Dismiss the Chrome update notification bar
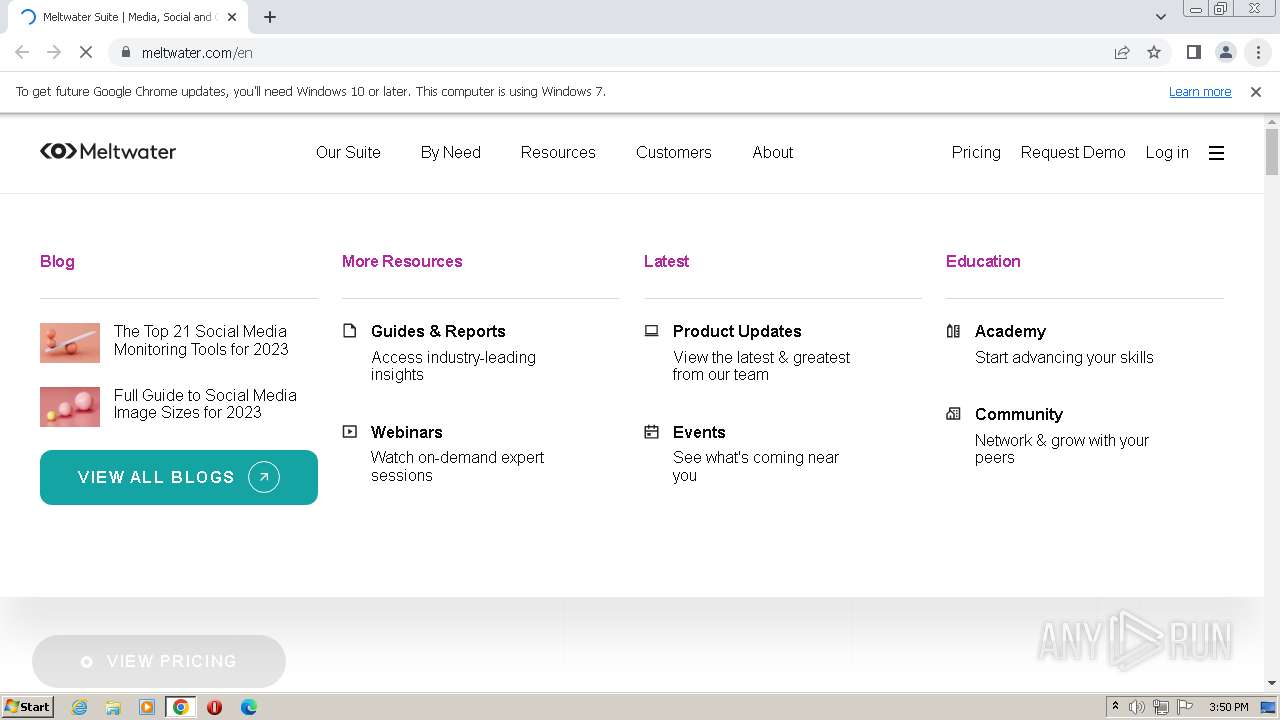This screenshot has height=720, width=1280. pos(1256,91)
